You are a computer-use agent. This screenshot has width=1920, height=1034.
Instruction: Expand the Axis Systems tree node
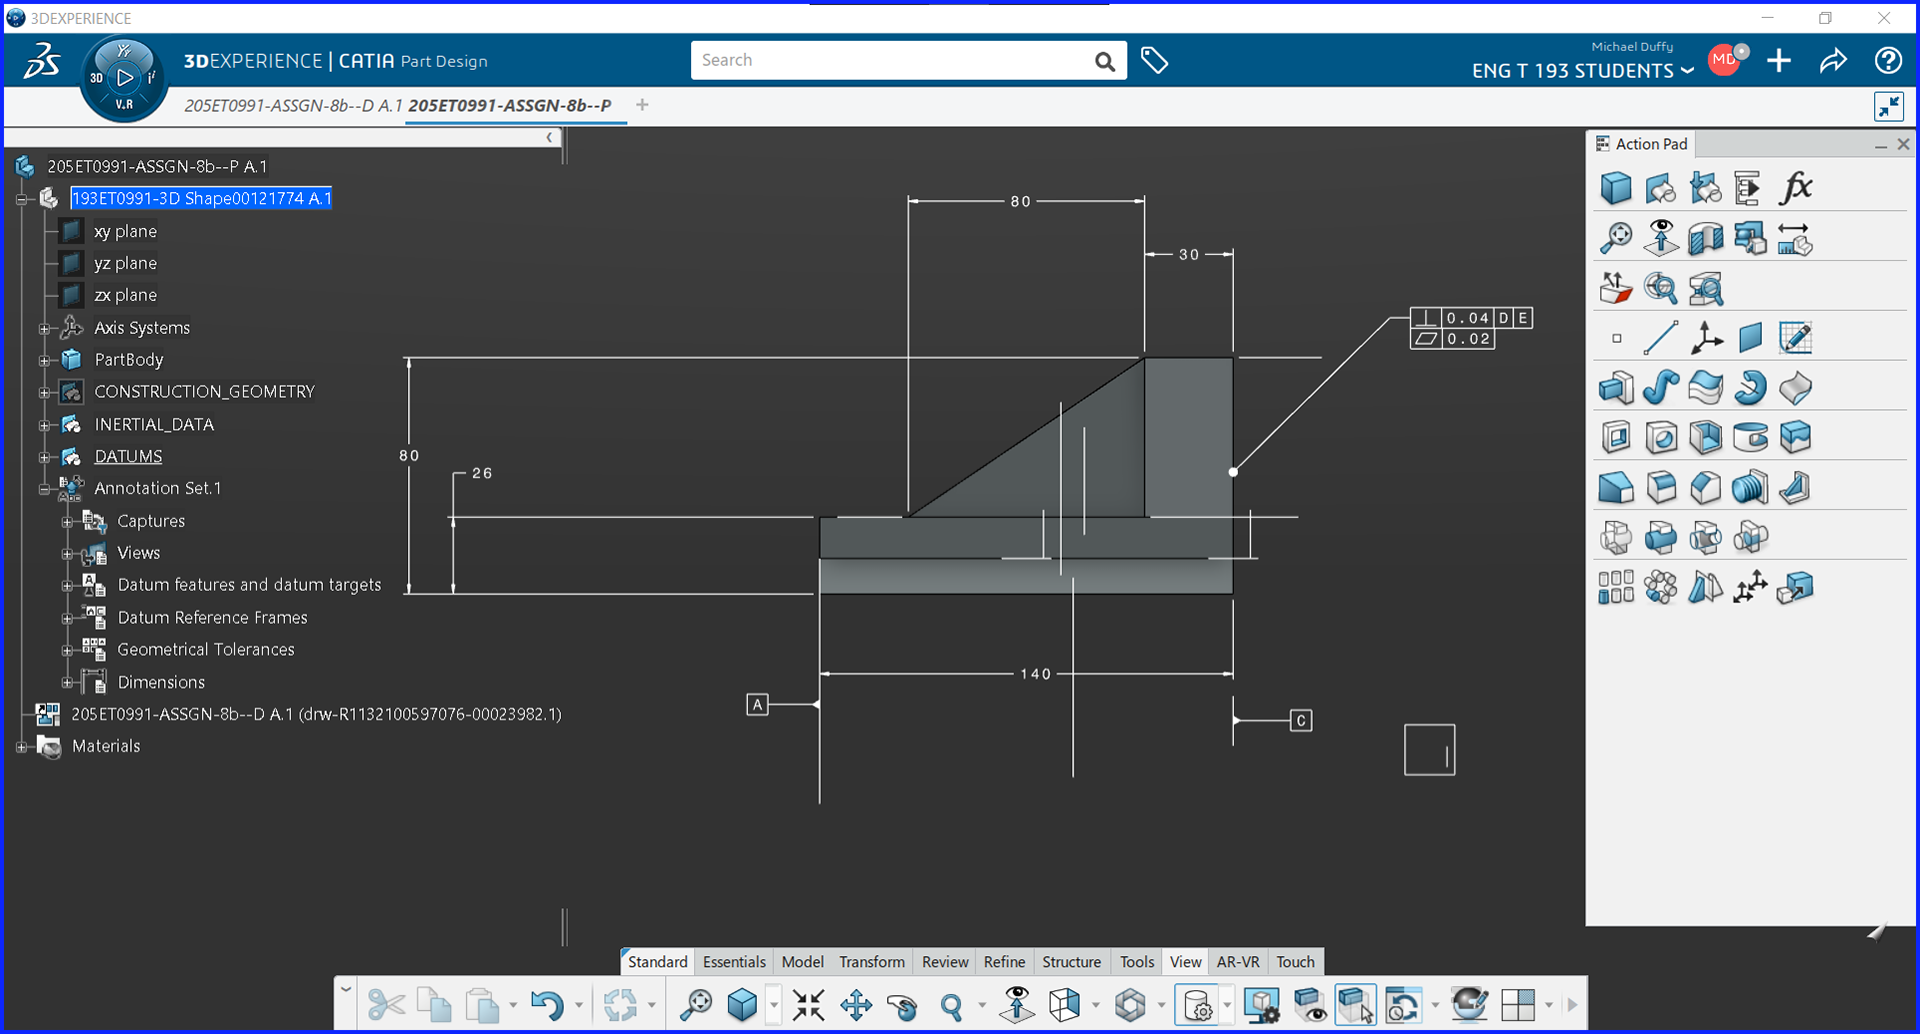point(44,328)
